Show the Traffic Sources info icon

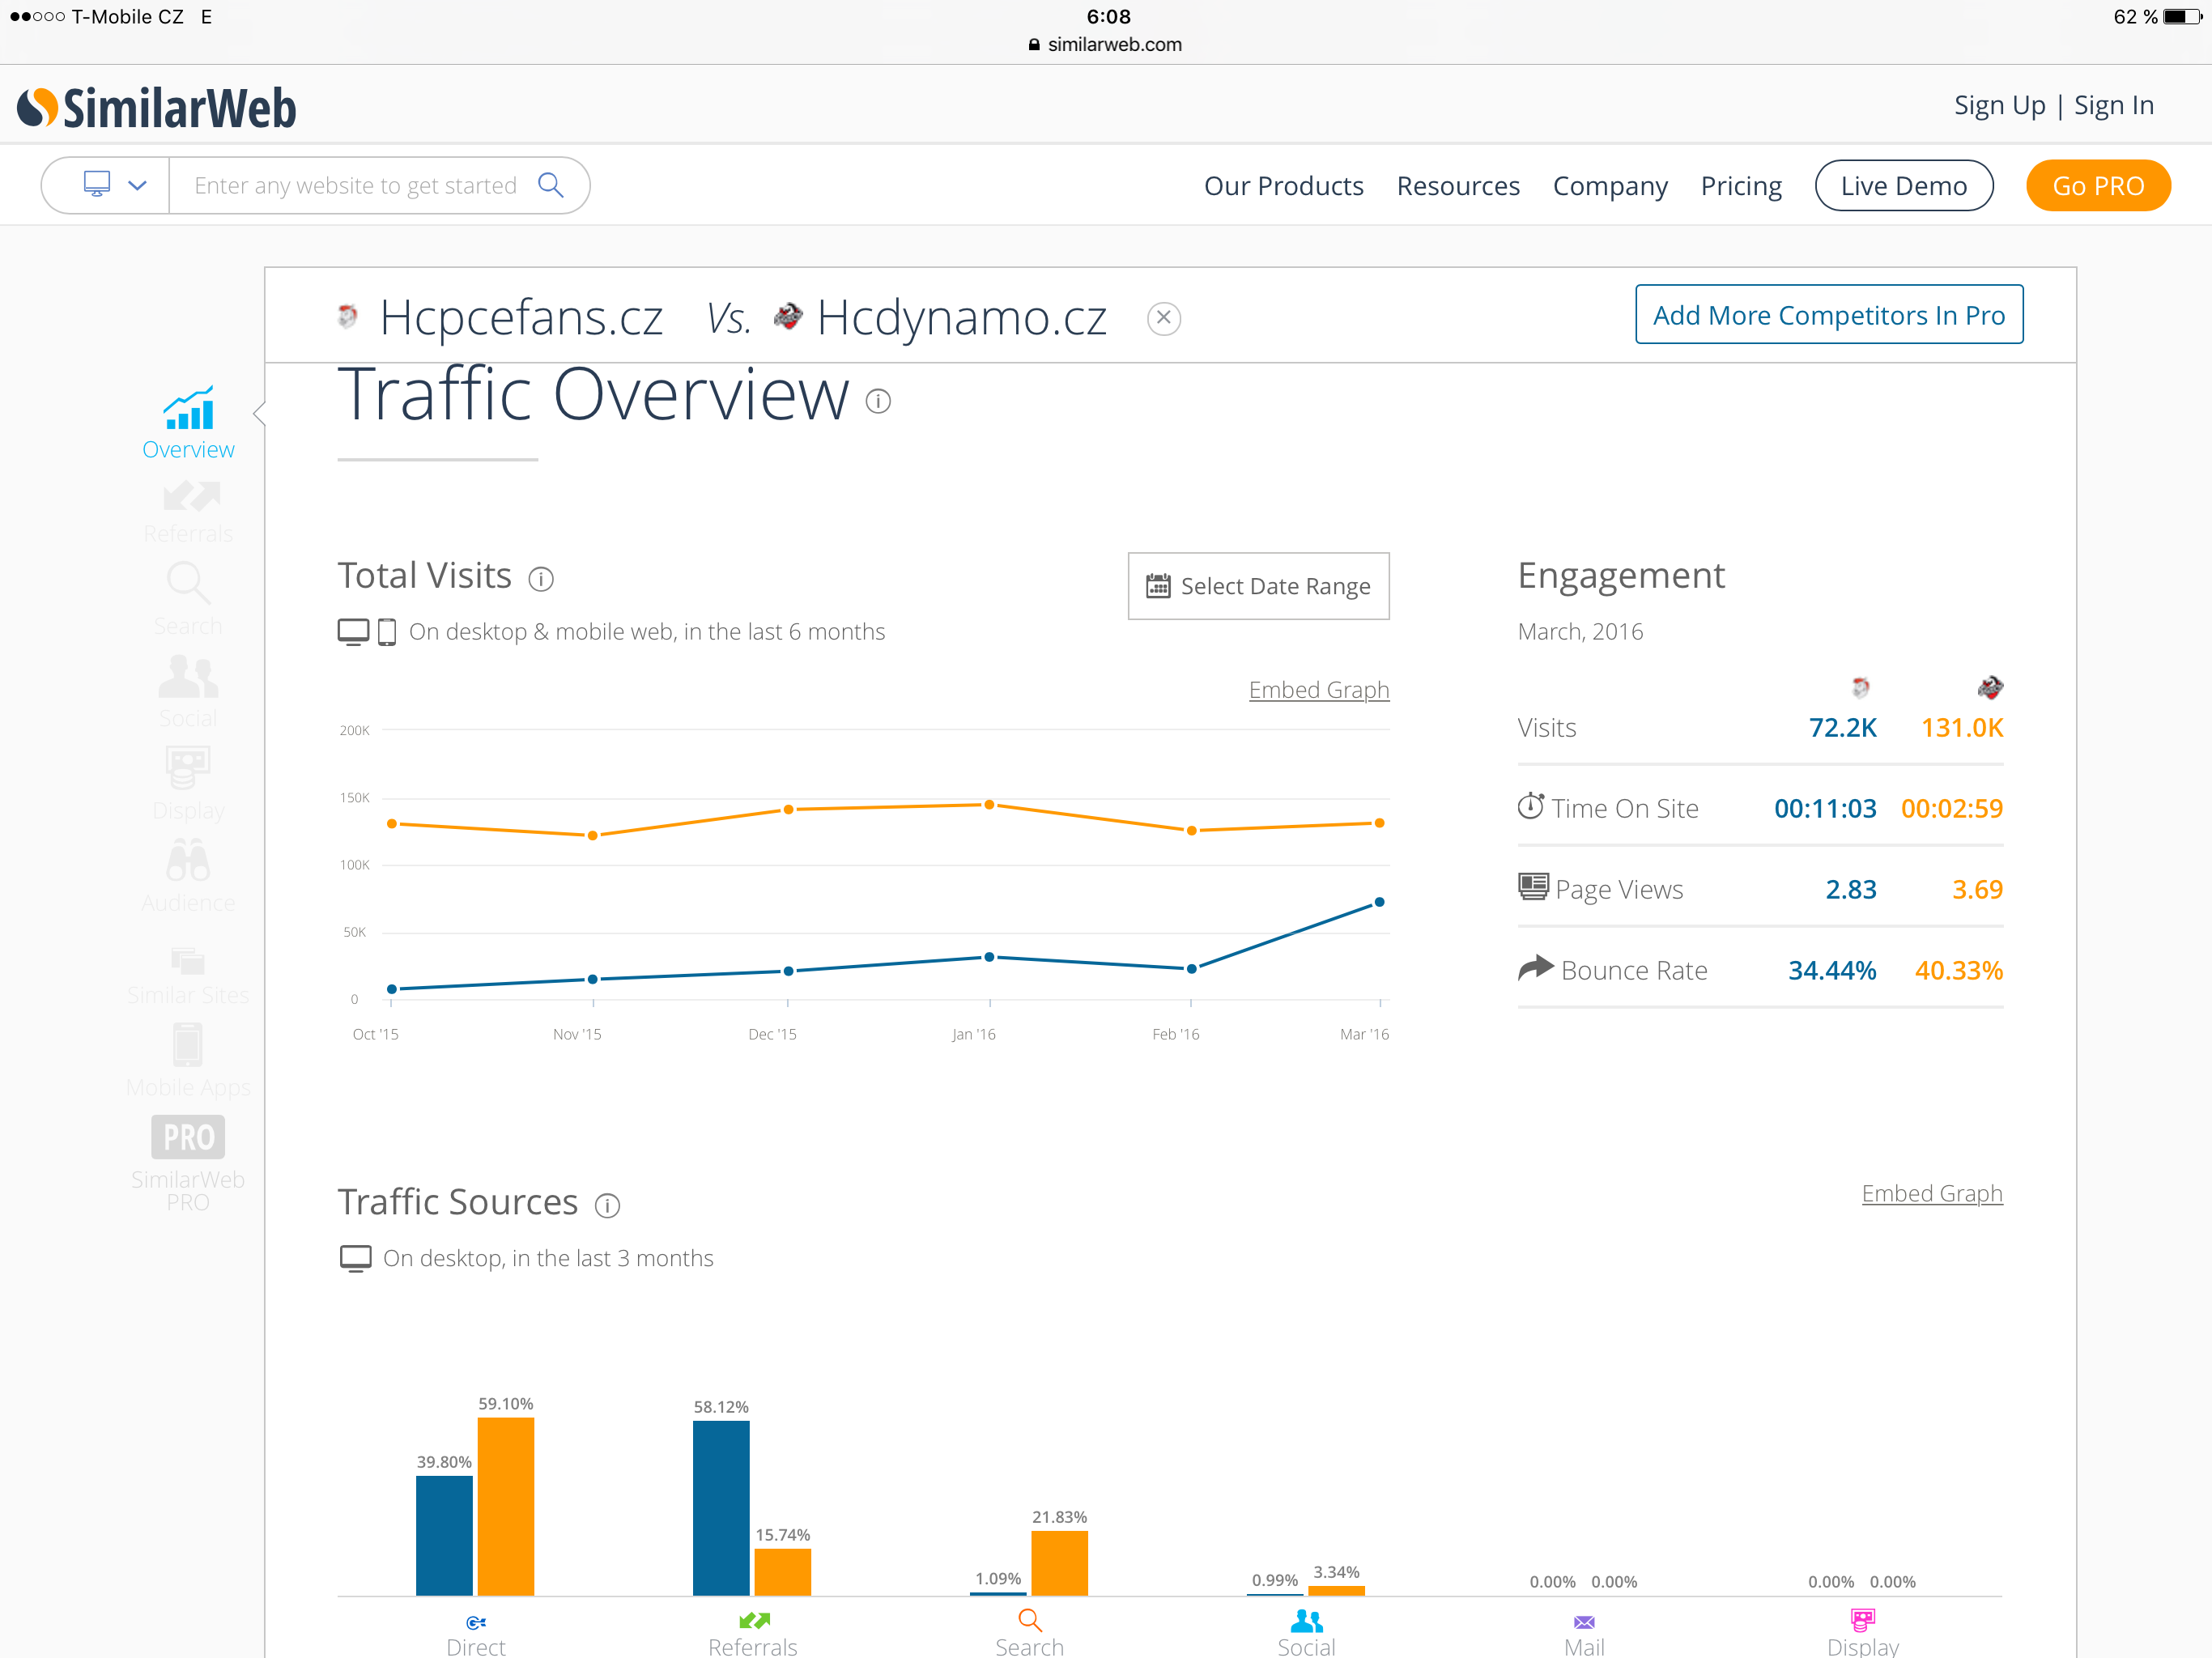coord(607,1206)
